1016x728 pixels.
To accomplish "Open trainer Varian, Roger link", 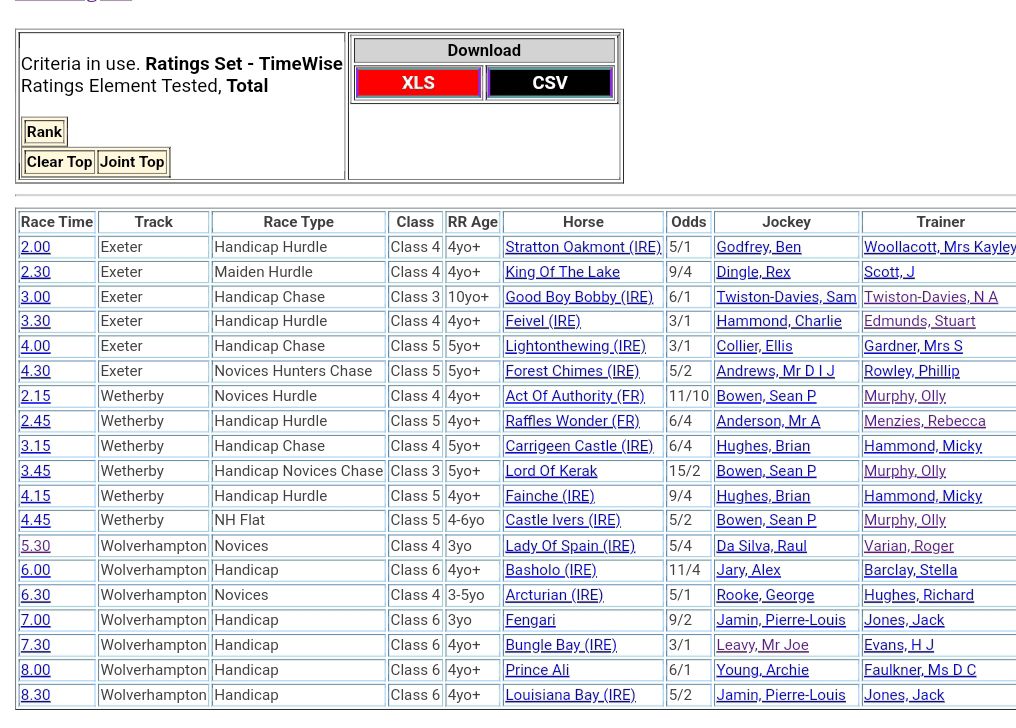I will [x=908, y=546].
